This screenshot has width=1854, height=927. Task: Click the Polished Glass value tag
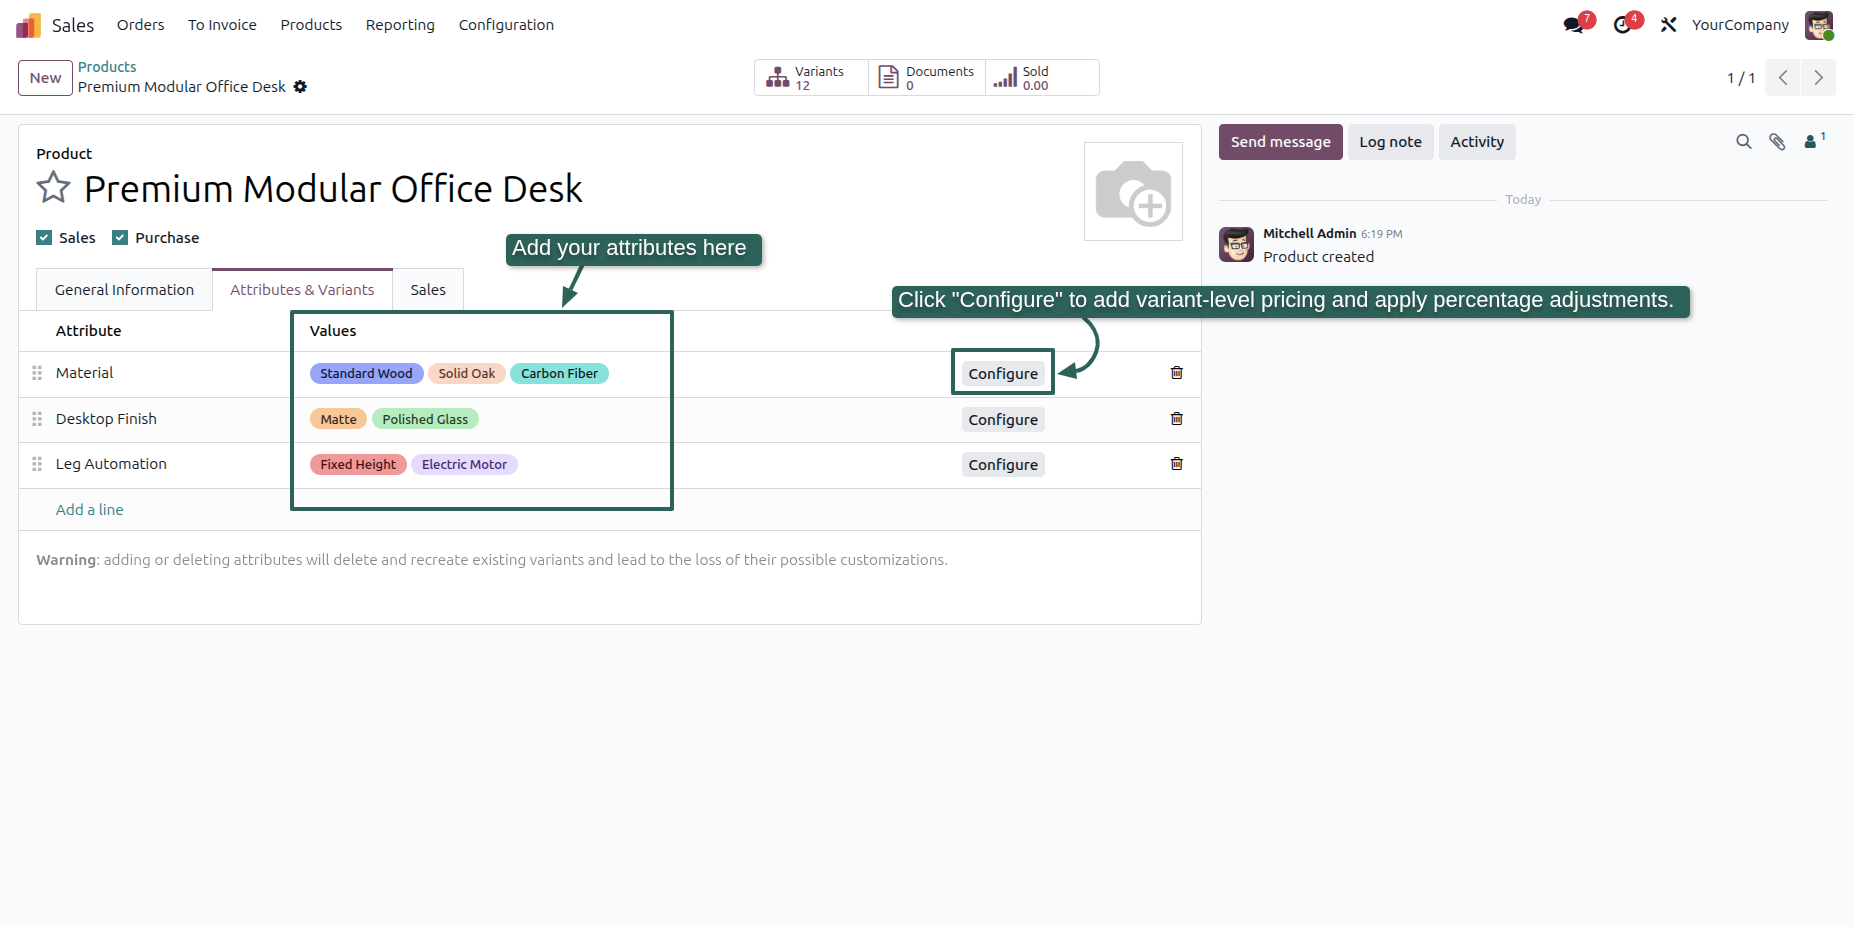425,419
